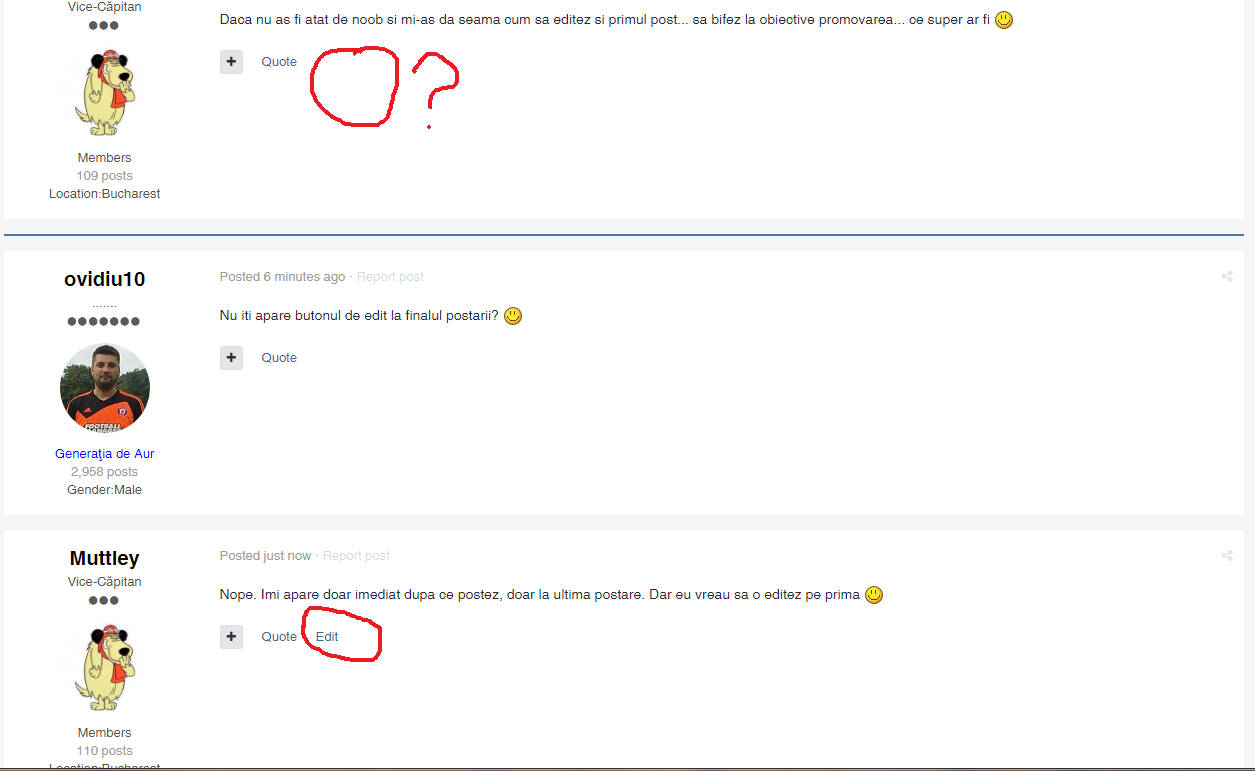Click smiley emoticon in ovidiu10's message
1255x771 pixels.
(x=513, y=316)
